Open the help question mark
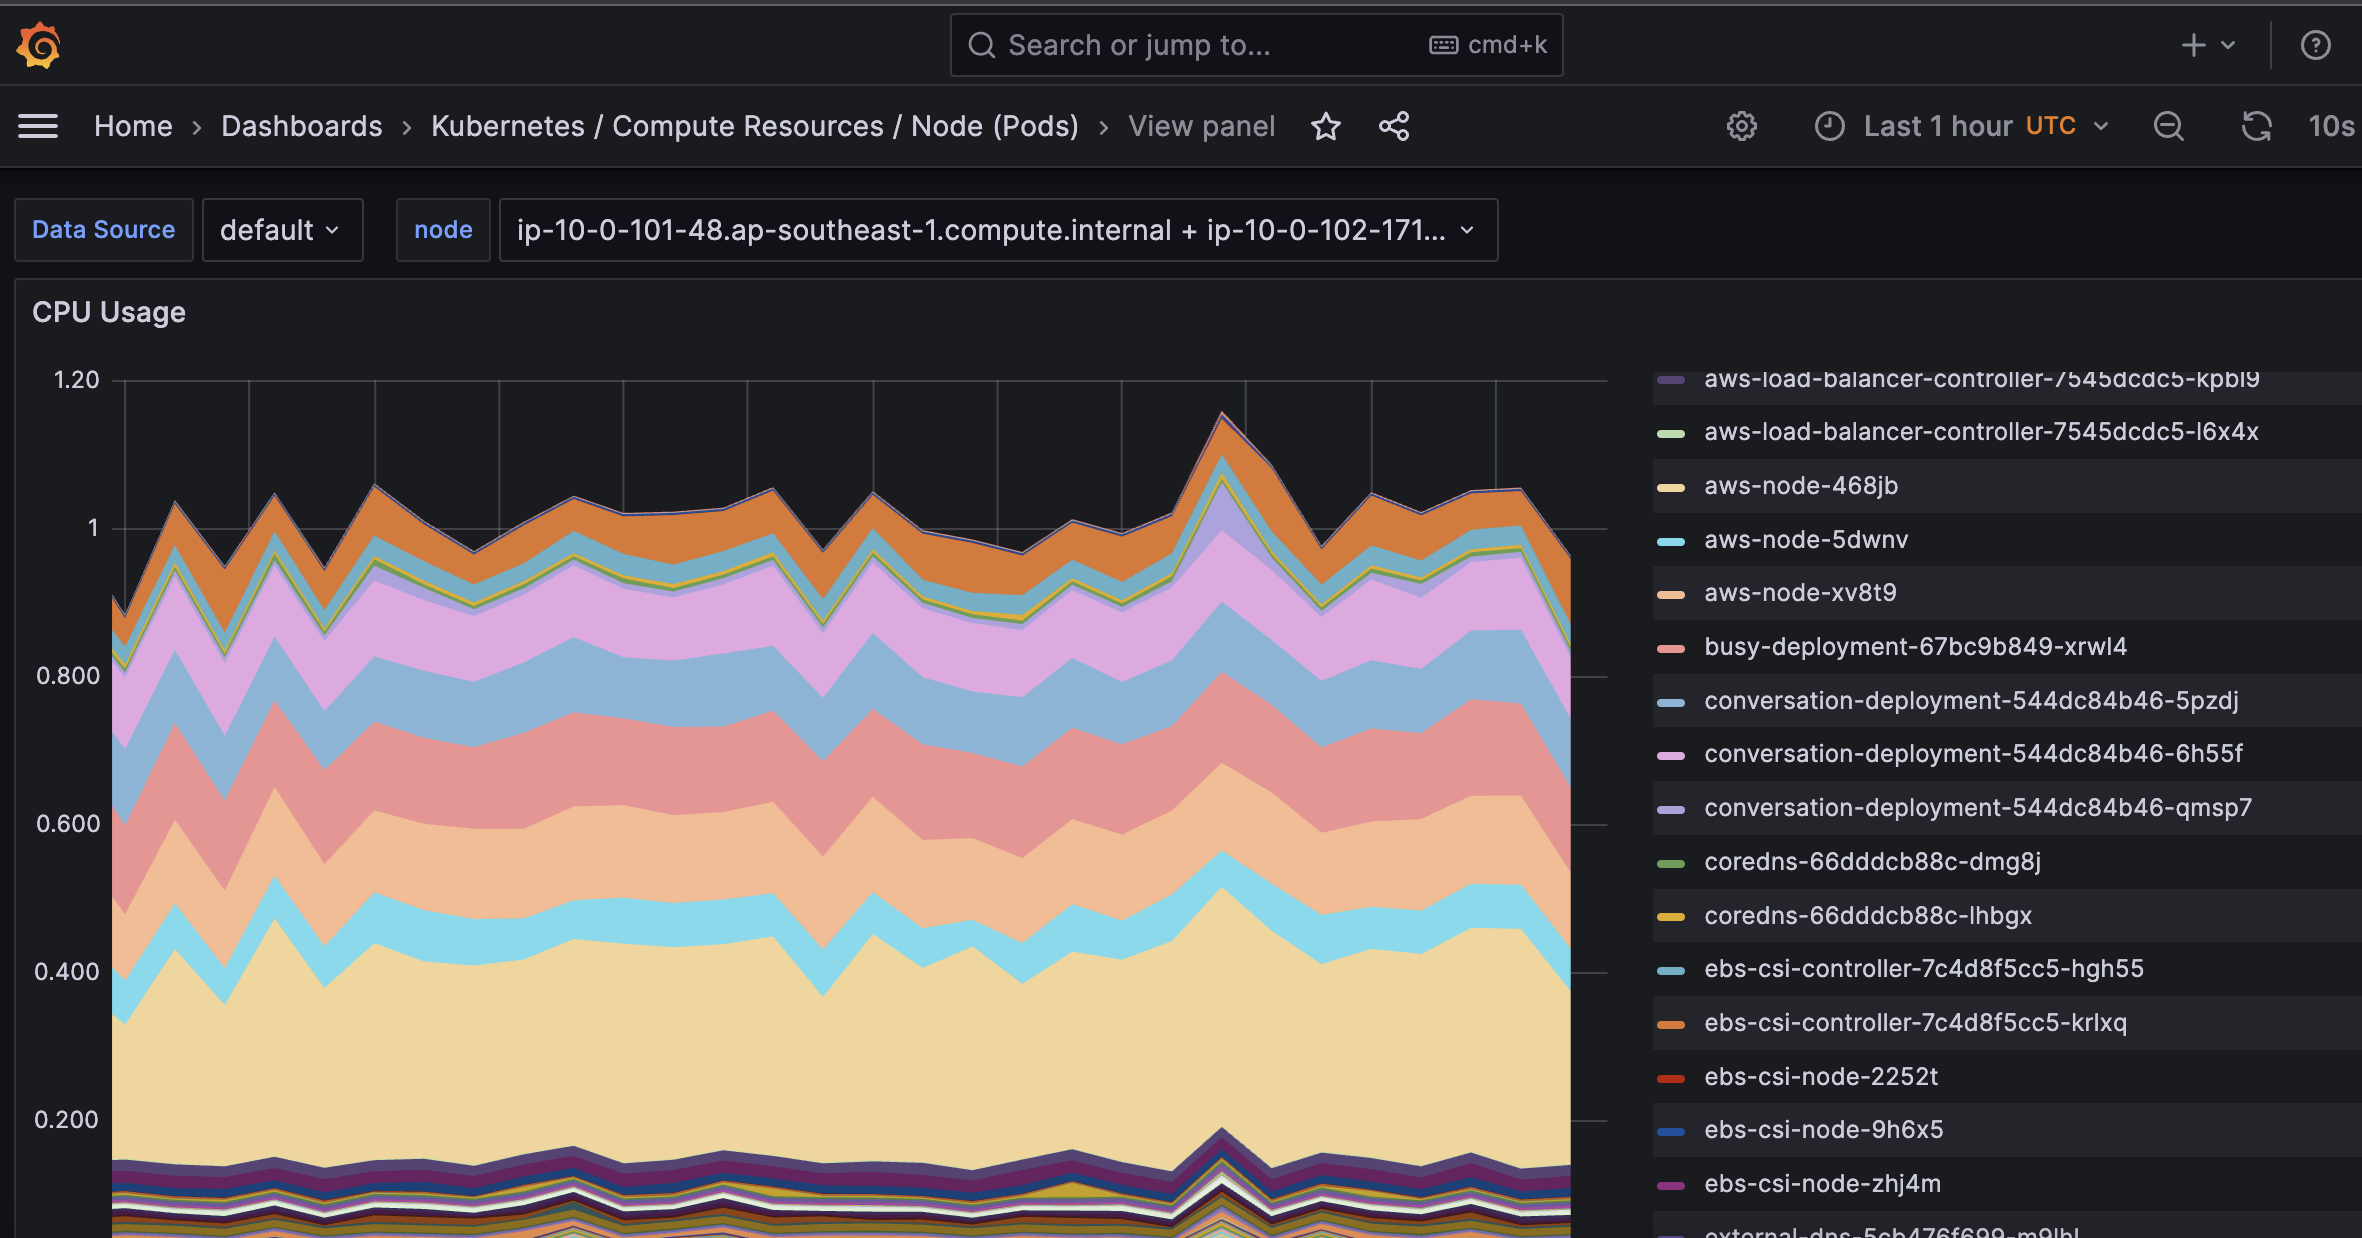2362x1238 pixels. [x=2315, y=45]
